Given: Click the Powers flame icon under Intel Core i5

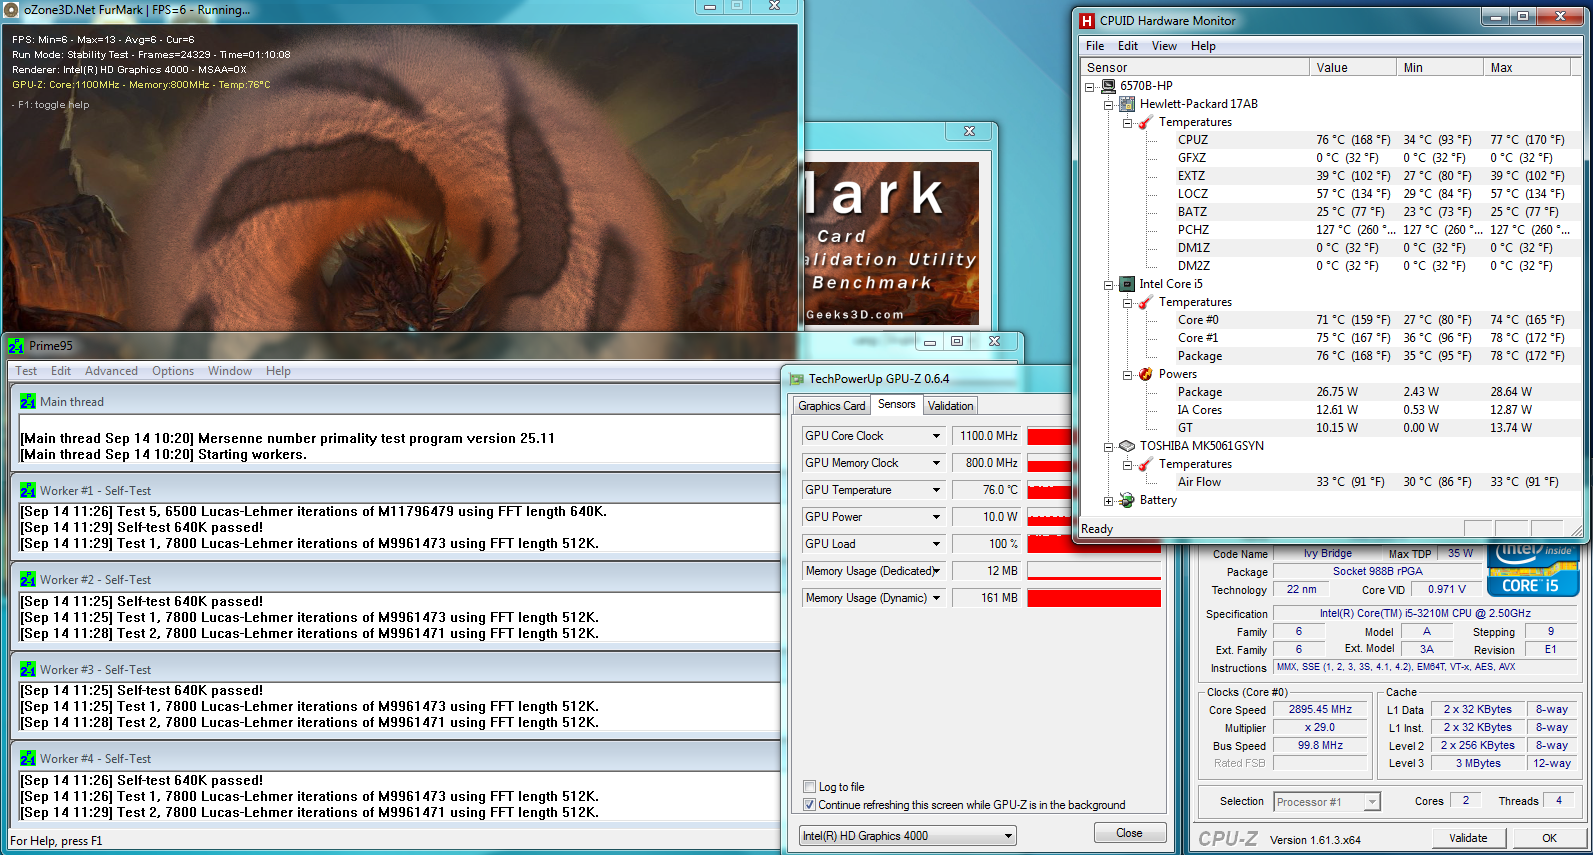Looking at the screenshot, I should coord(1146,374).
